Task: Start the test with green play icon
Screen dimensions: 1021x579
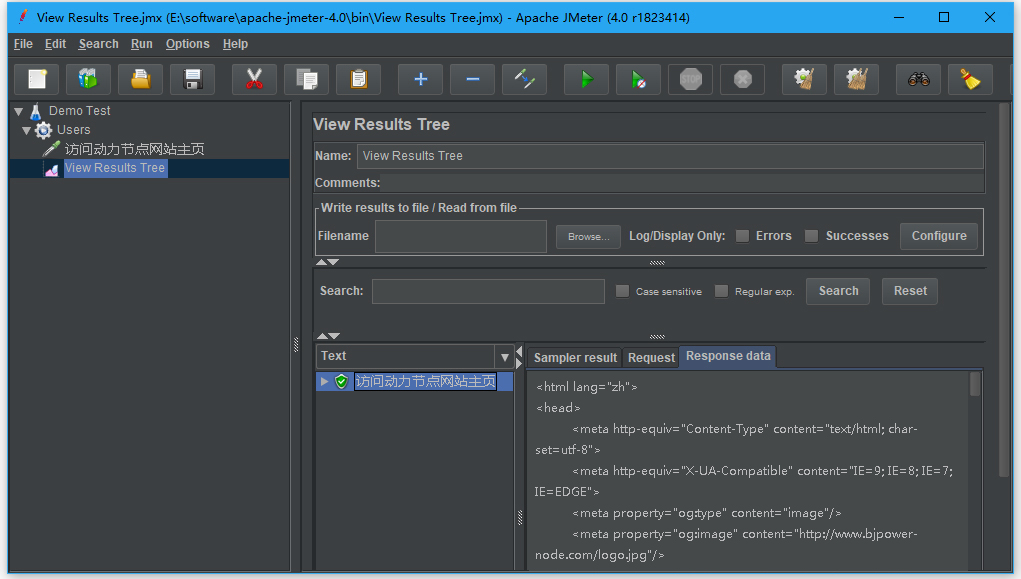Action: tap(587, 79)
